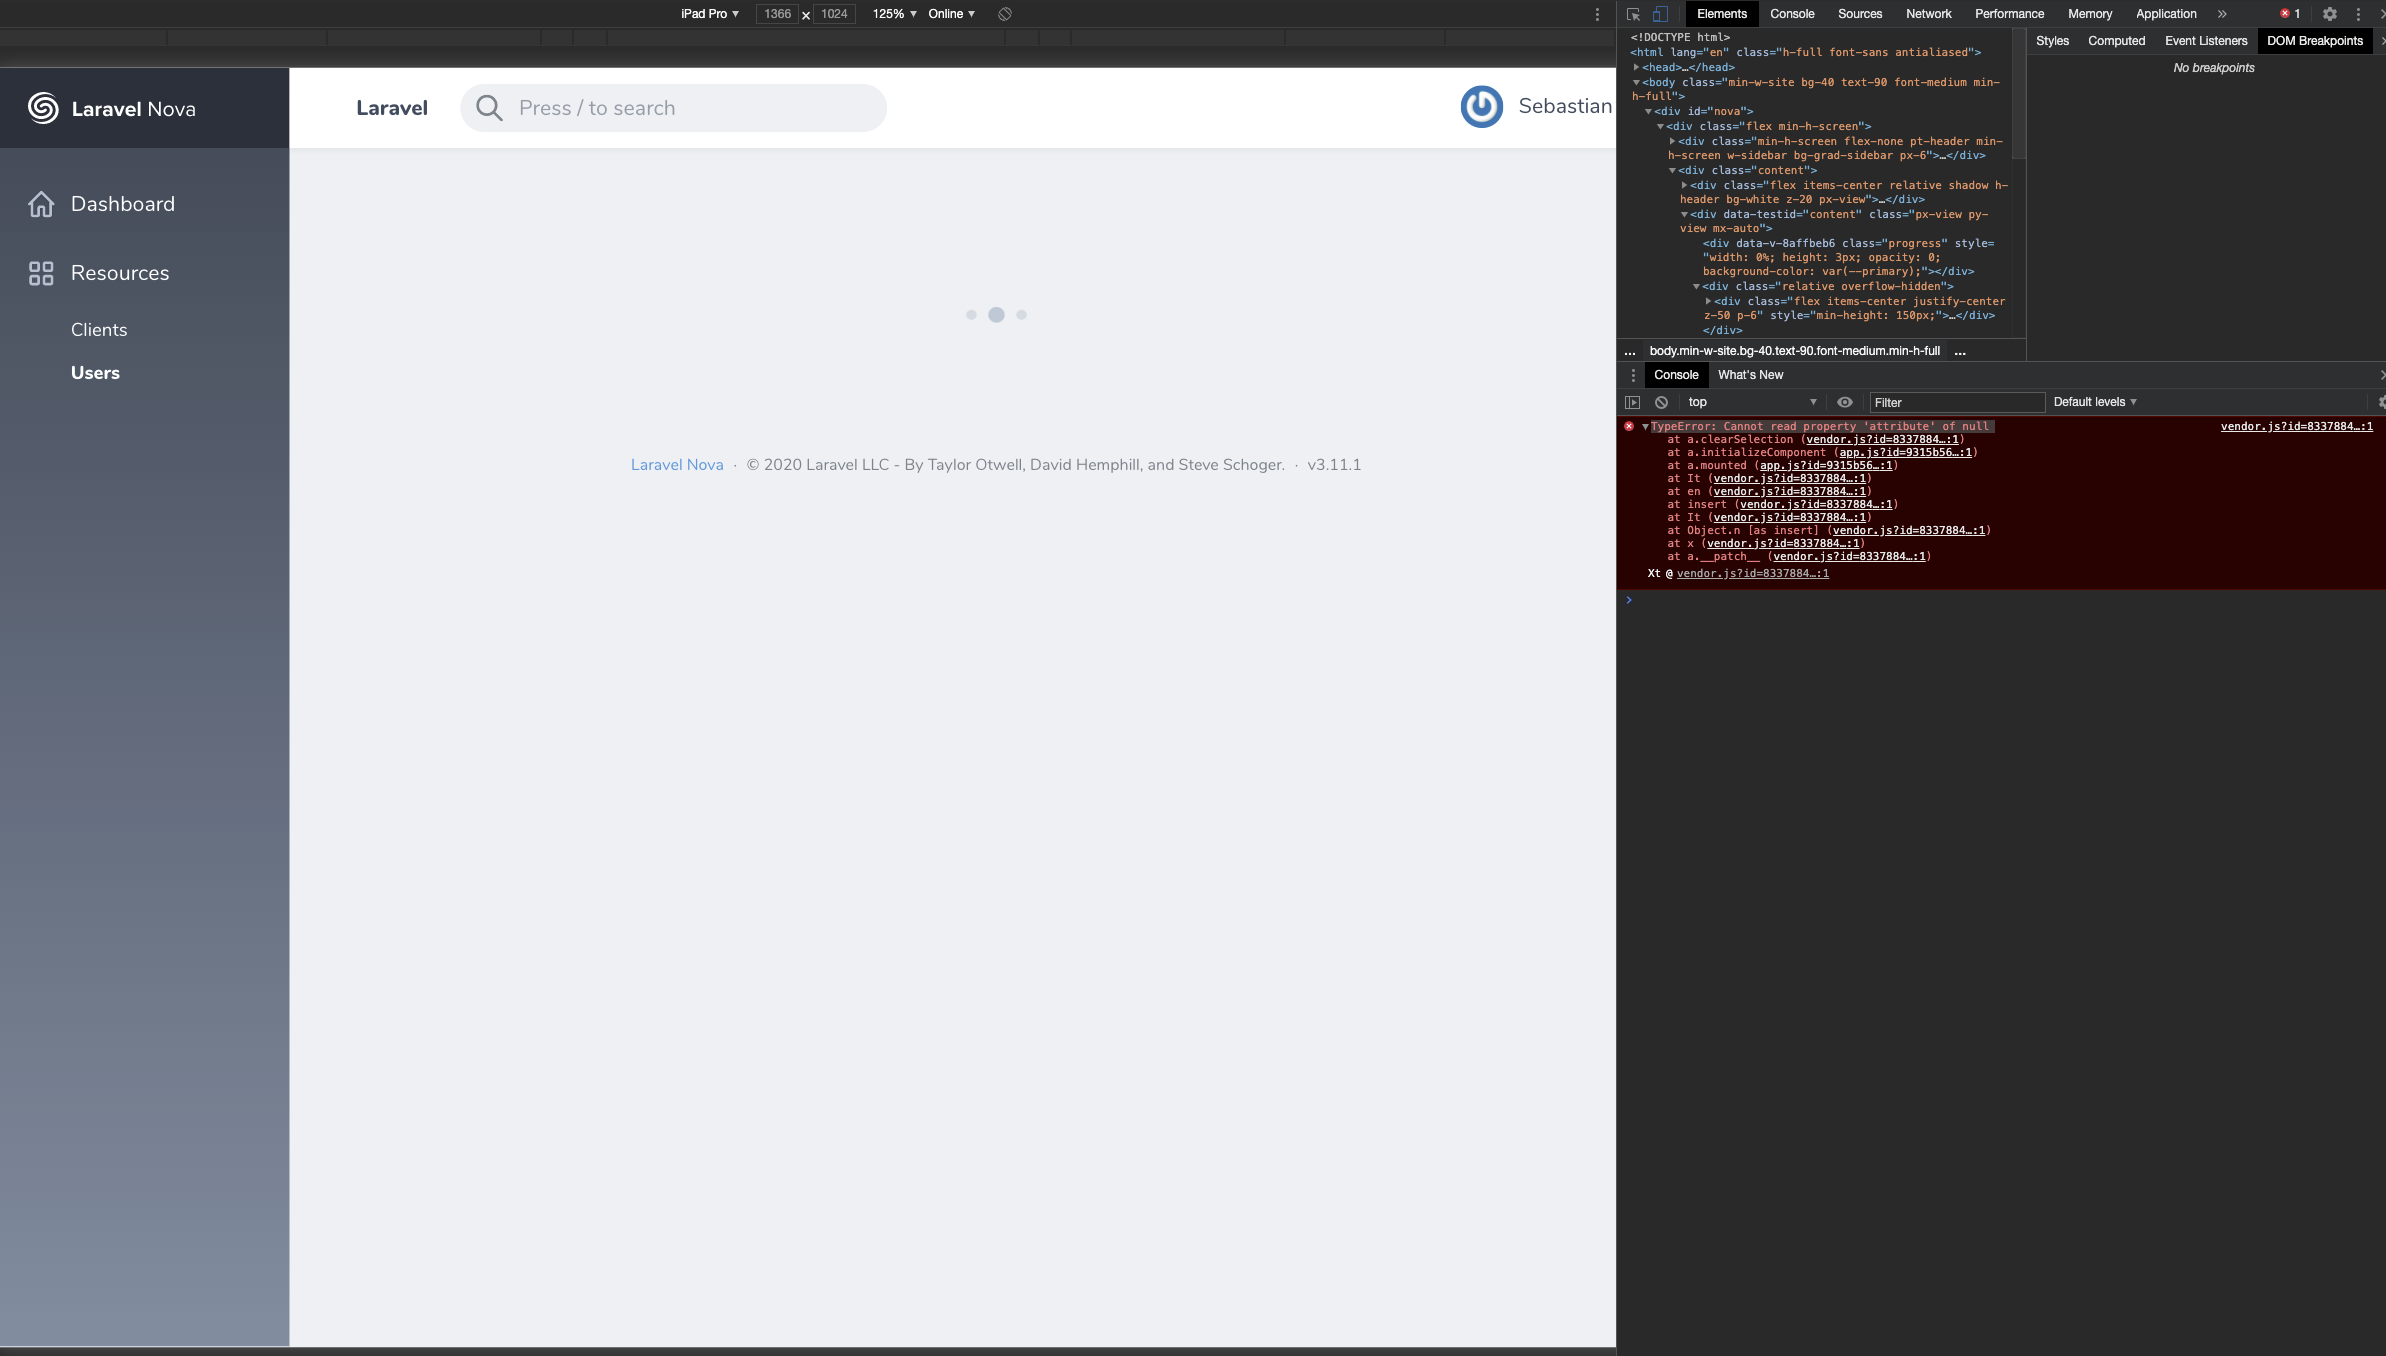Click the Laravel Nova footer link
Viewport: 2386px width, 1356px height.
coord(677,464)
